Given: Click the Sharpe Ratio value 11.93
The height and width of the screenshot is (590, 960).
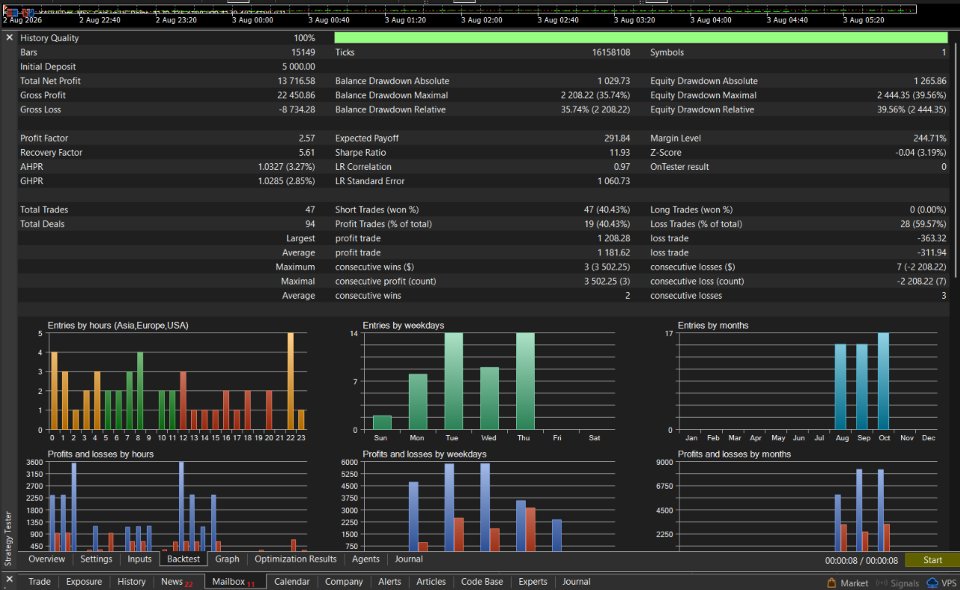Looking at the screenshot, I should coord(620,152).
